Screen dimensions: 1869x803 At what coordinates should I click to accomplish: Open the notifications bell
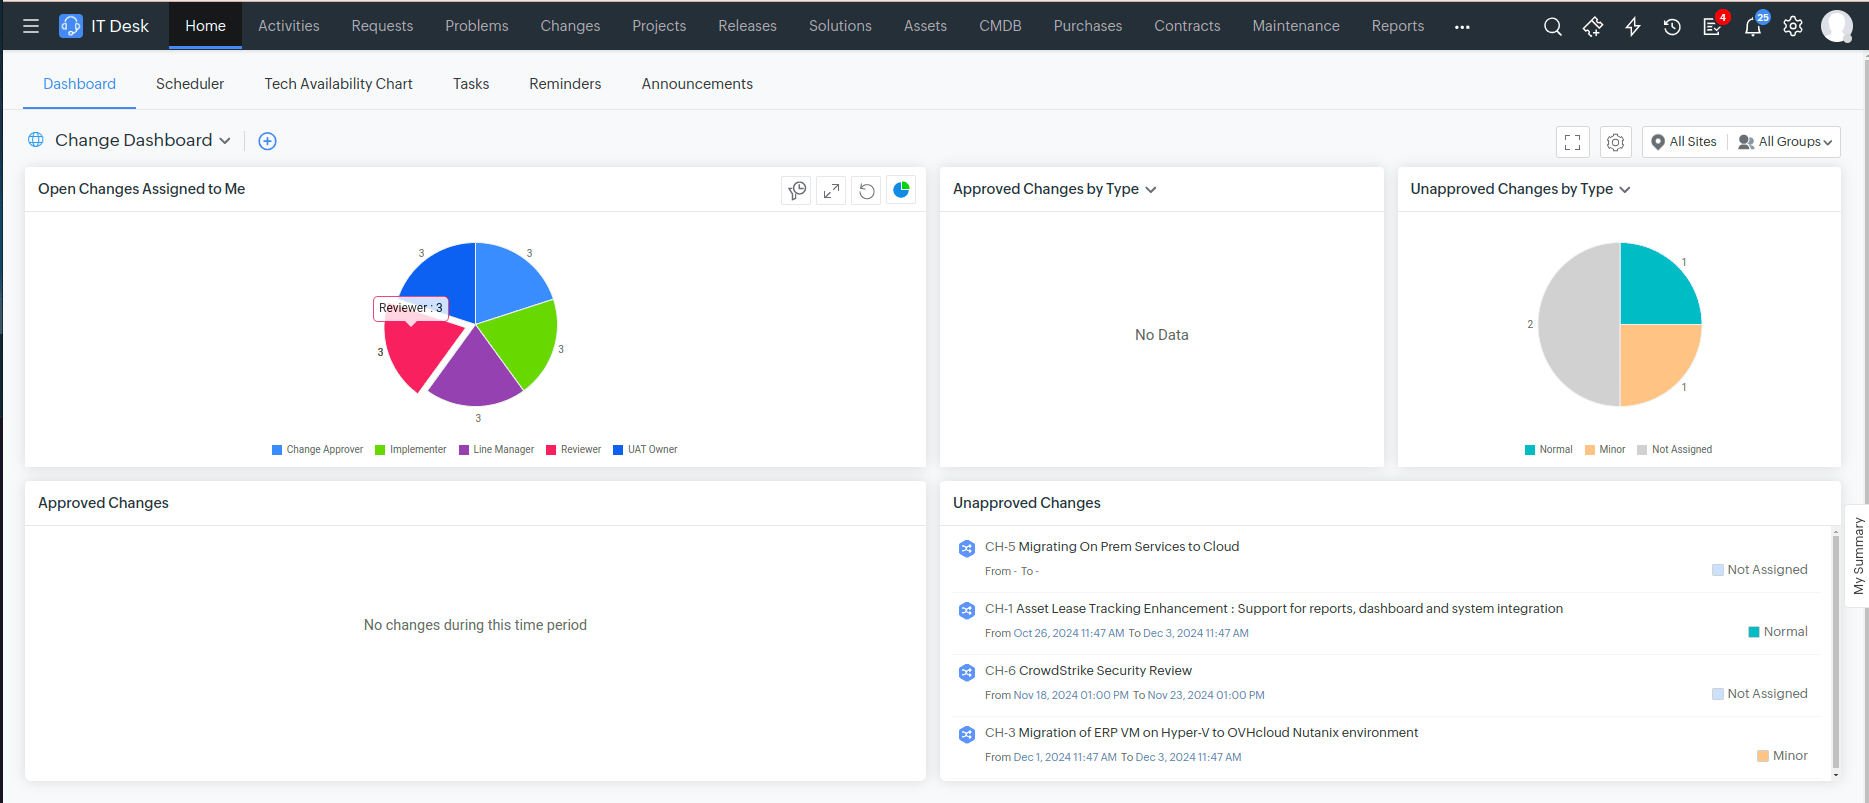click(1753, 27)
